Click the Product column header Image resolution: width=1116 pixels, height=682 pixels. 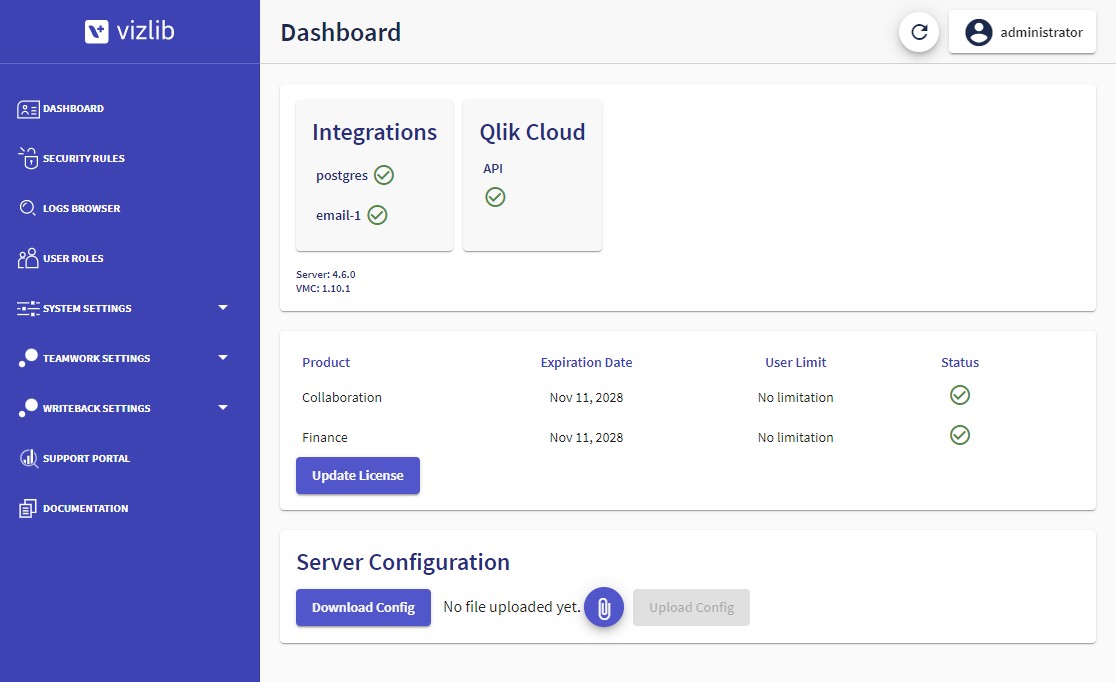click(x=326, y=362)
